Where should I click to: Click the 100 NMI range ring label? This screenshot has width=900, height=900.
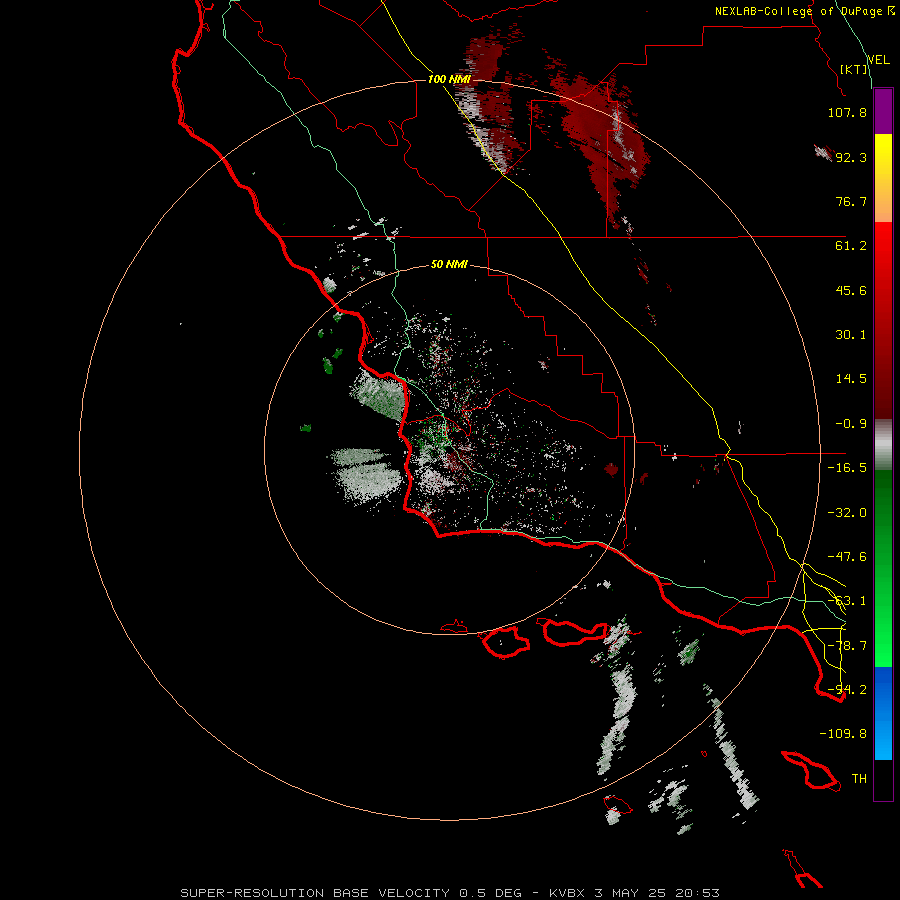point(449,79)
